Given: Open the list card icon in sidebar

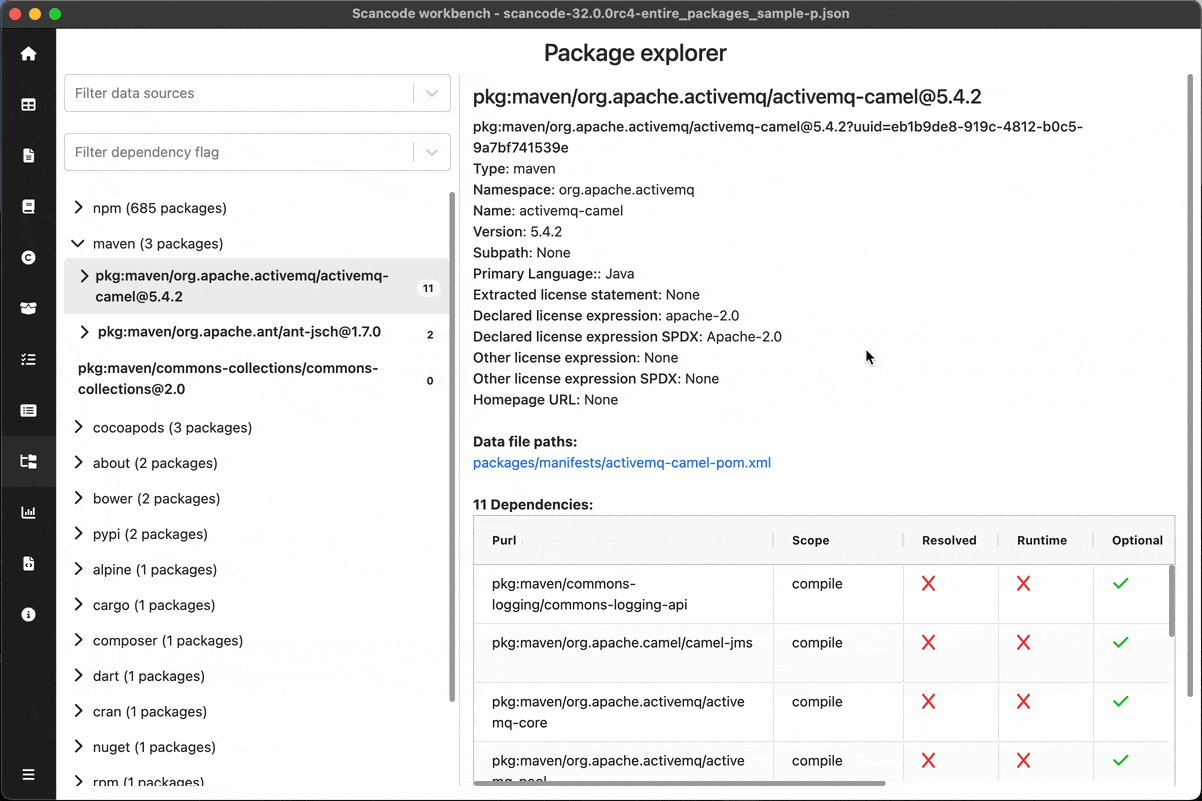Looking at the screenshot, I should [x=28, y=410].
